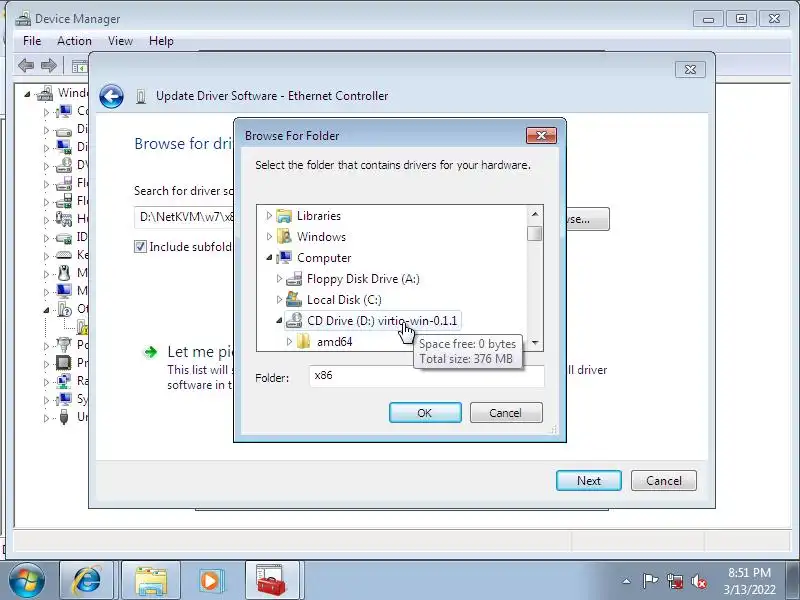Select the Other devices category icon
Screen dimensions: 800x600
64,309
